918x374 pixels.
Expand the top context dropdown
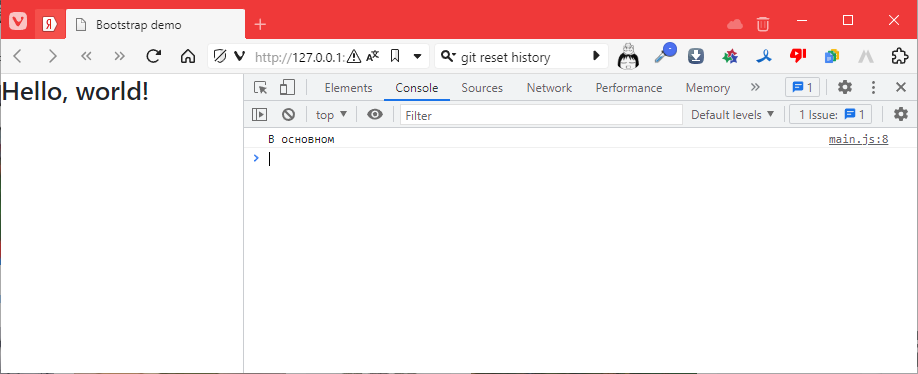[332, 115]
